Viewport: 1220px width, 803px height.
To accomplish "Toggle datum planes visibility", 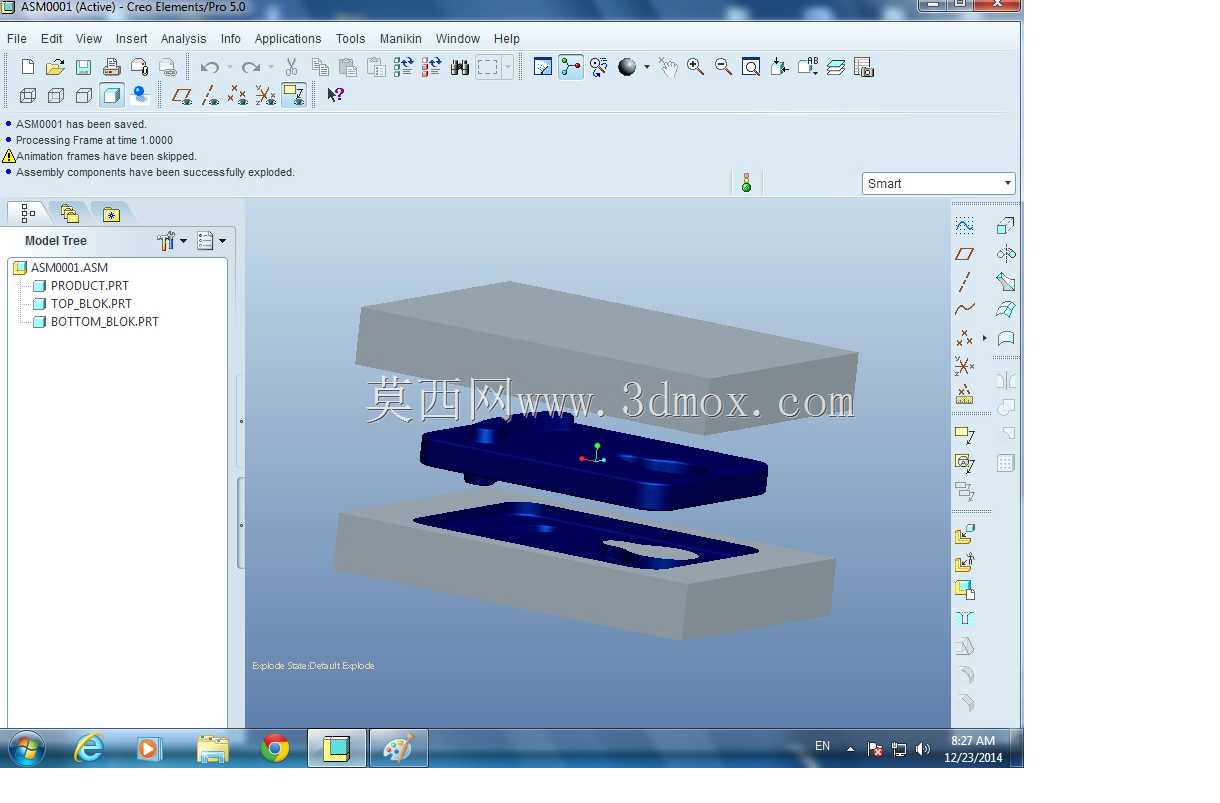I will 182,95.
